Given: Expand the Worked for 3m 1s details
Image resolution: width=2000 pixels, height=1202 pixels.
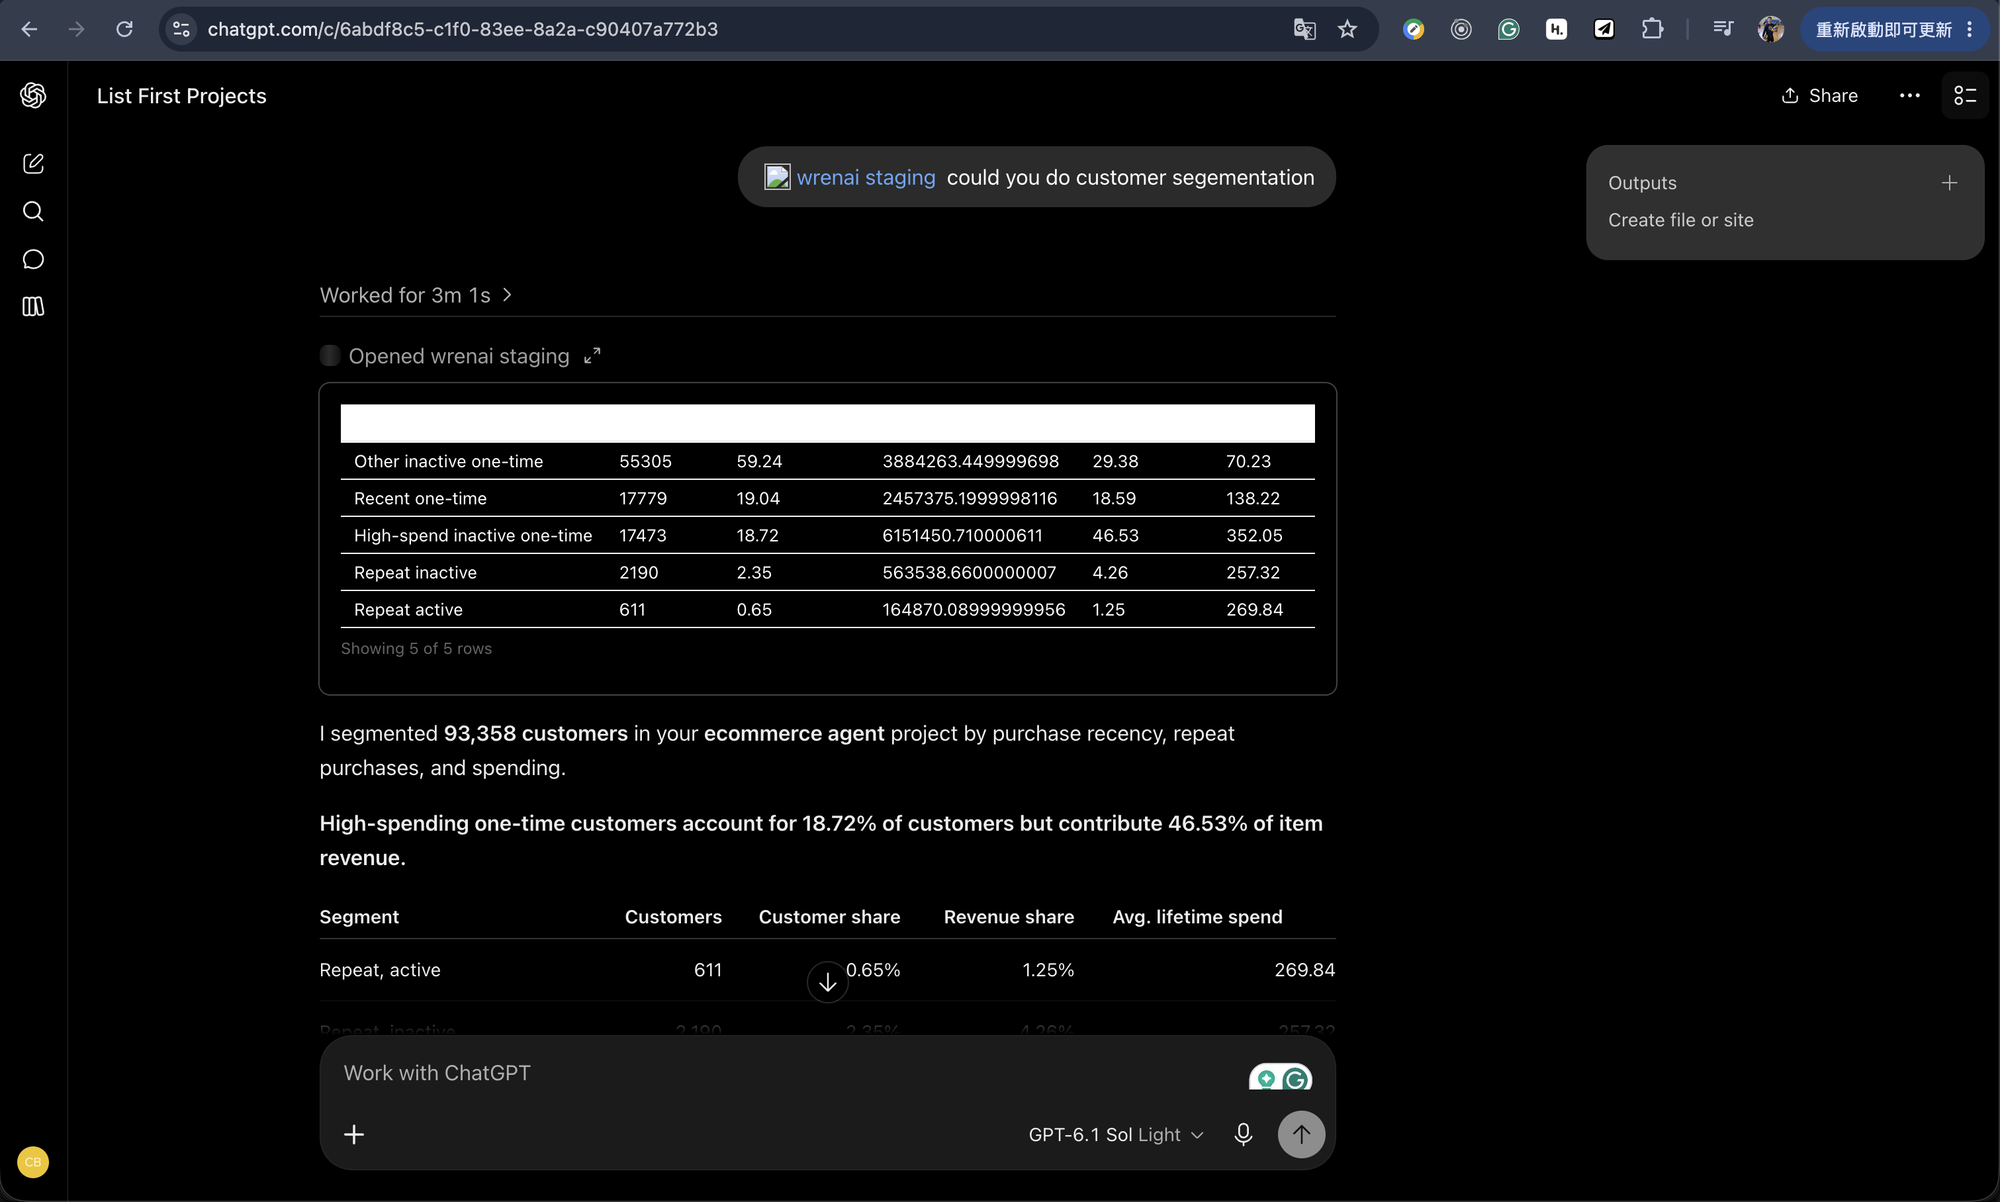Looking at the screenshot, I should pos(416,295).
